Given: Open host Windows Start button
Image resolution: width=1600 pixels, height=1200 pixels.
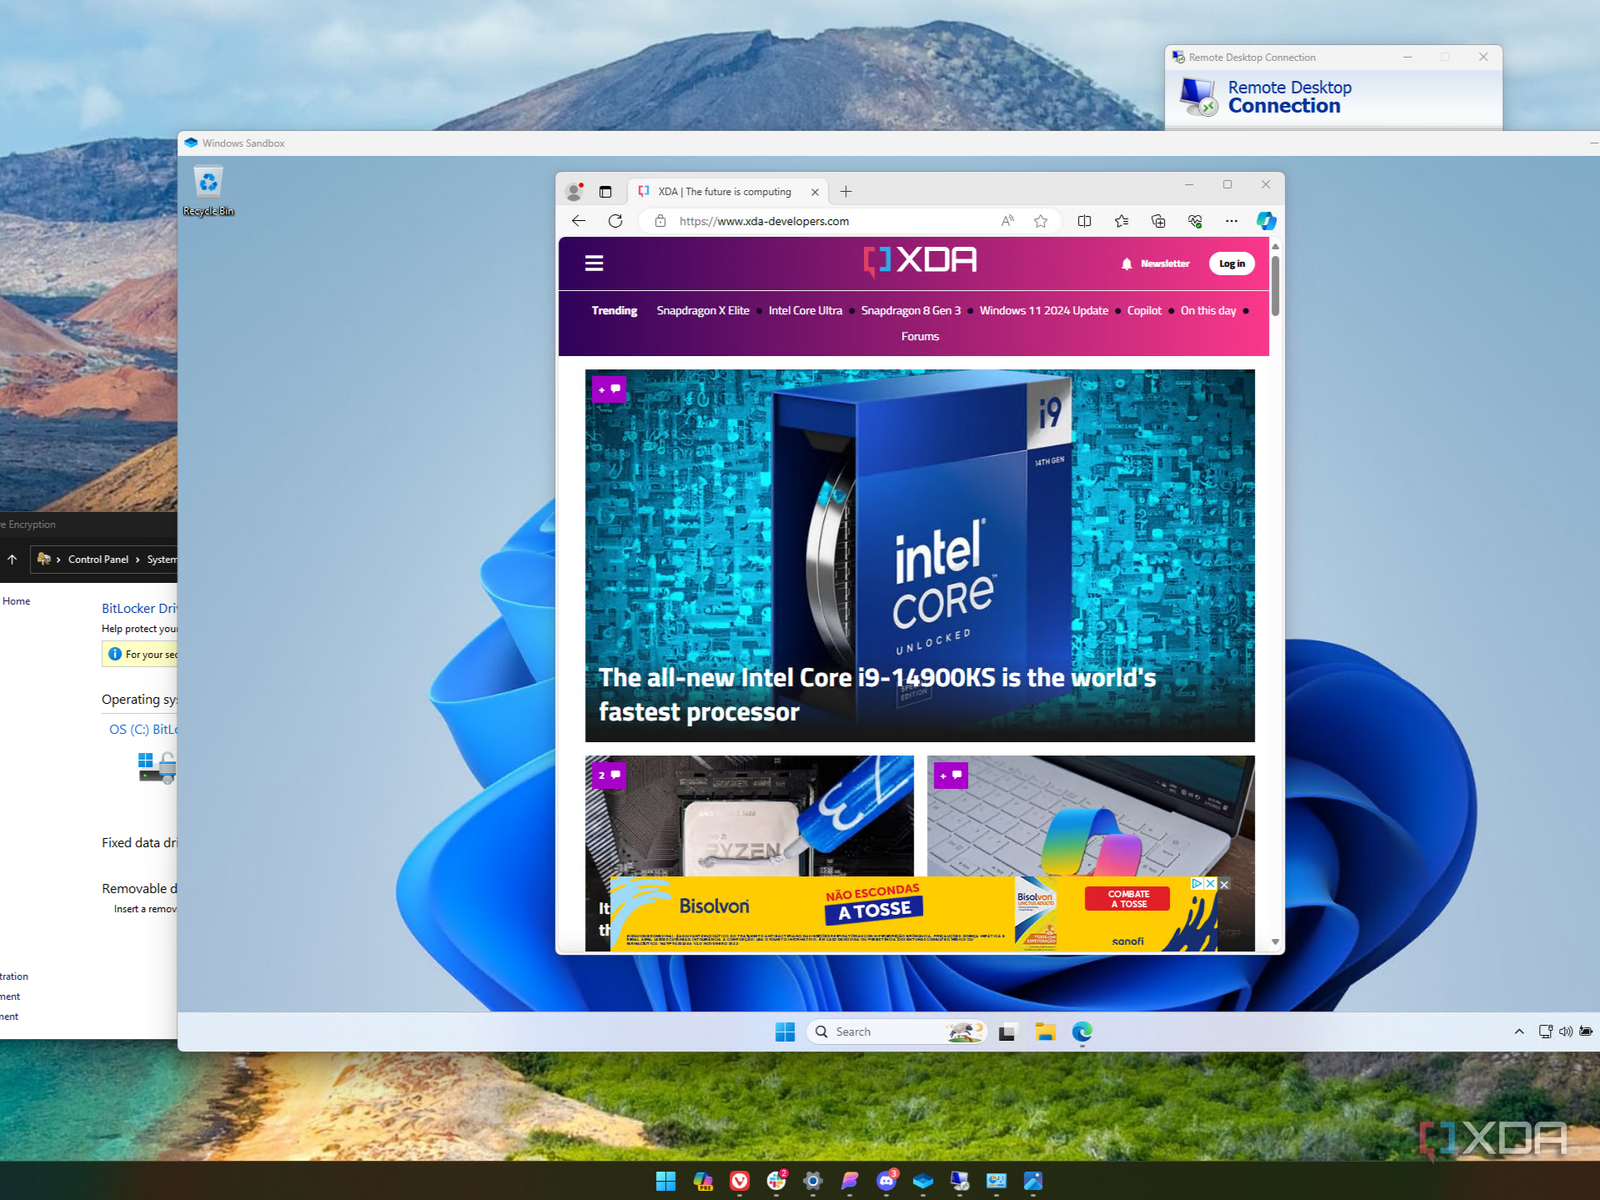Looking at the screenshot, I should 666,1181.
